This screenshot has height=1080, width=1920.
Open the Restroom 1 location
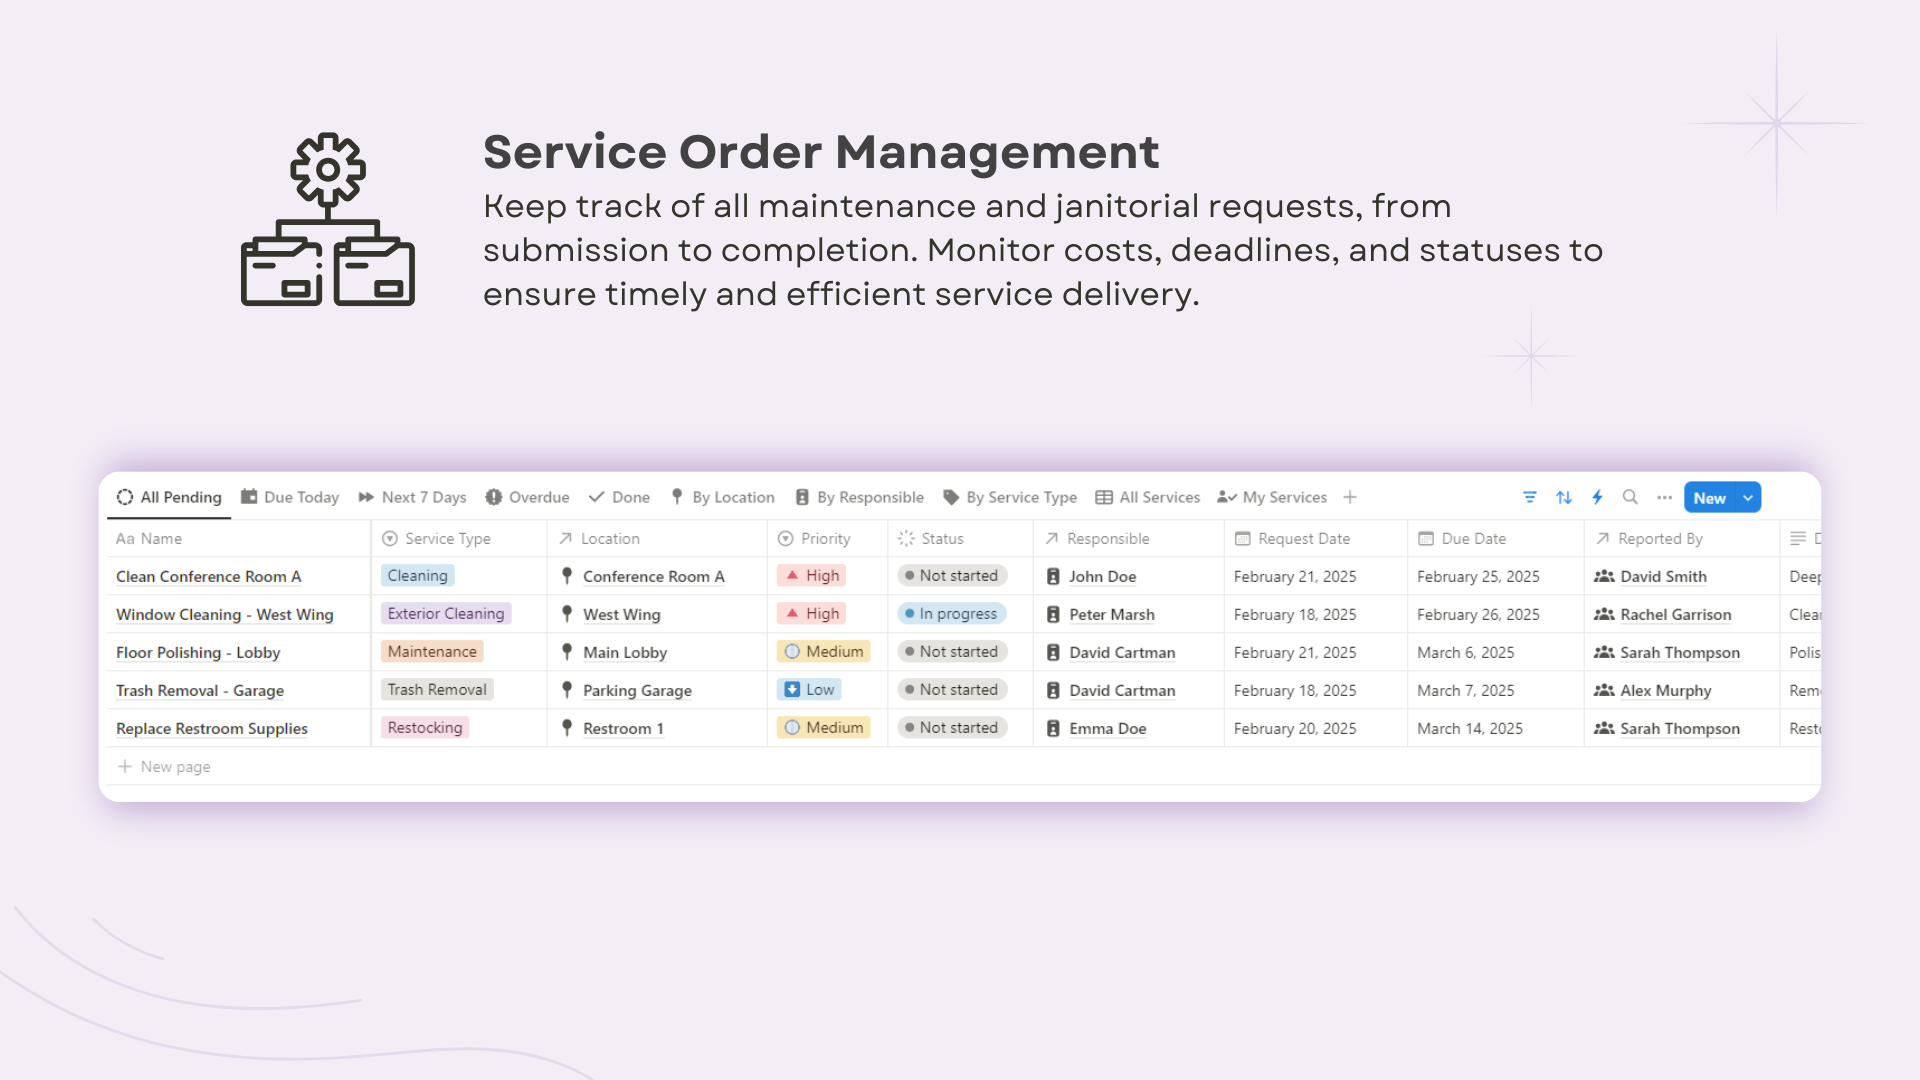coord(623,728)
